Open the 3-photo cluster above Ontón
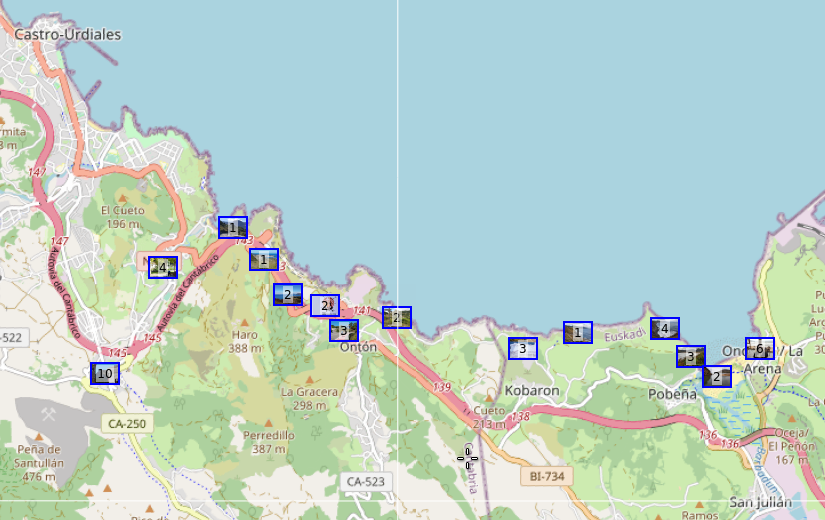This screenshot has width=825, height=520. point(344,330)
